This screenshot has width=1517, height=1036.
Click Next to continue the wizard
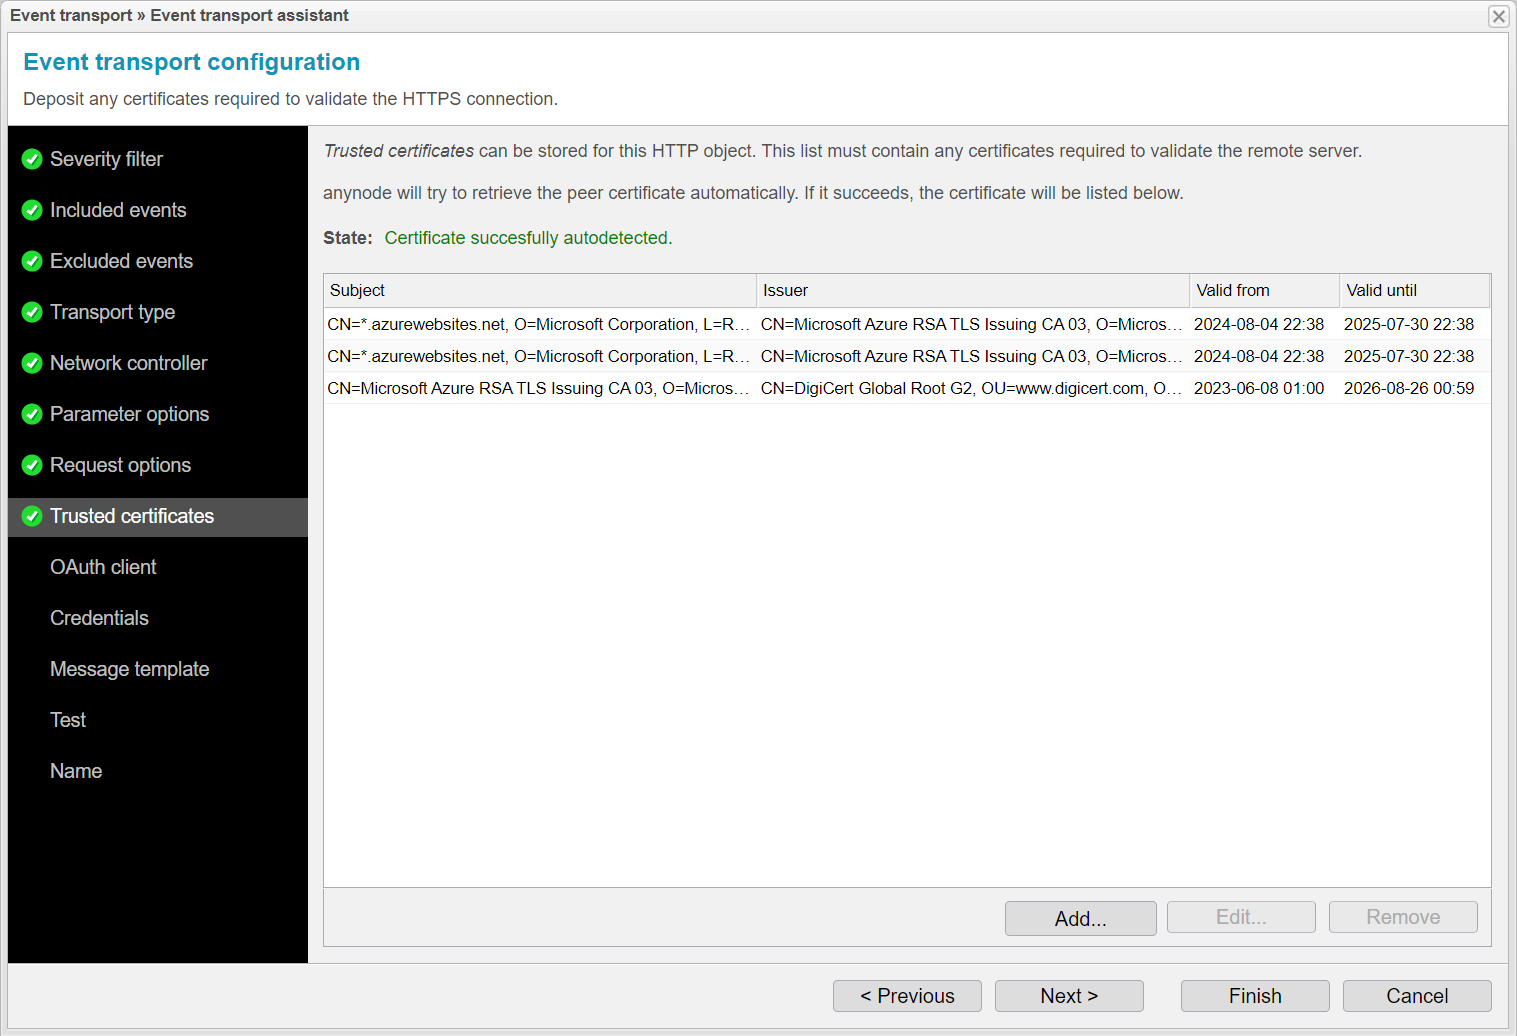click(x=1068, y=996)
